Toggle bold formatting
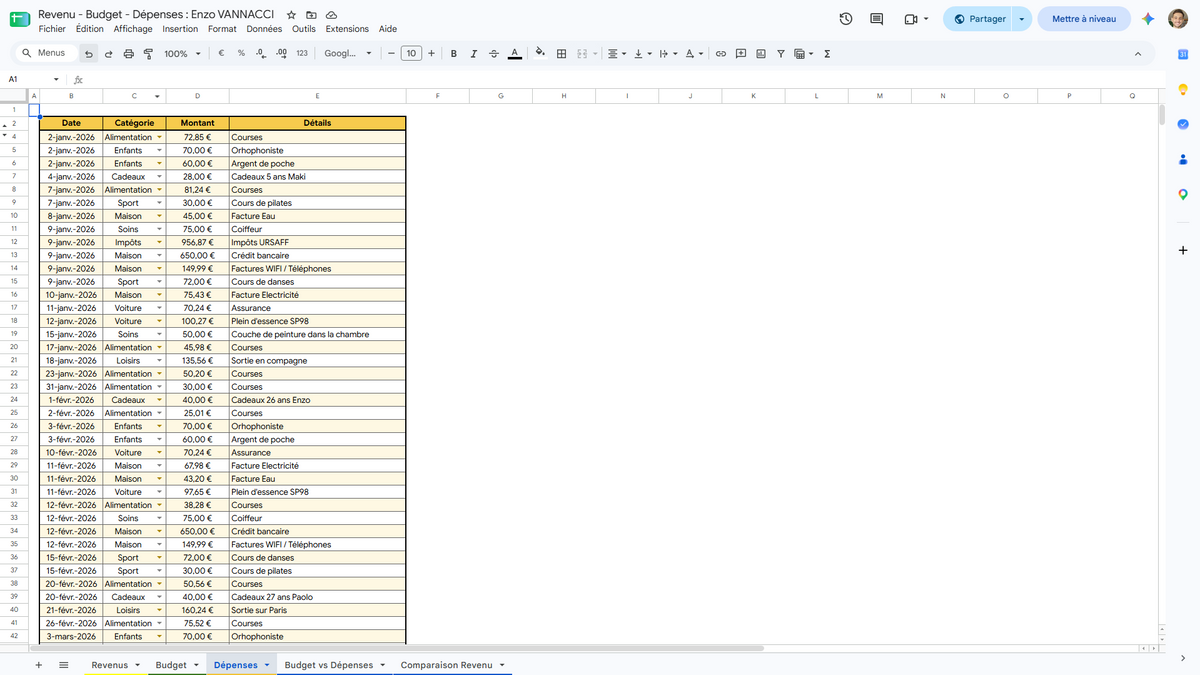The width and height of the screenshot is (1200, 675). tap(454, 54)
